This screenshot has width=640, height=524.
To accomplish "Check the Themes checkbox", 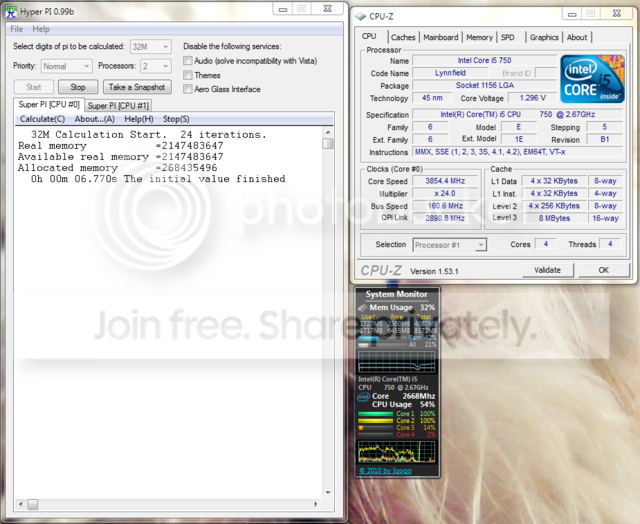I will pos(189,75).
